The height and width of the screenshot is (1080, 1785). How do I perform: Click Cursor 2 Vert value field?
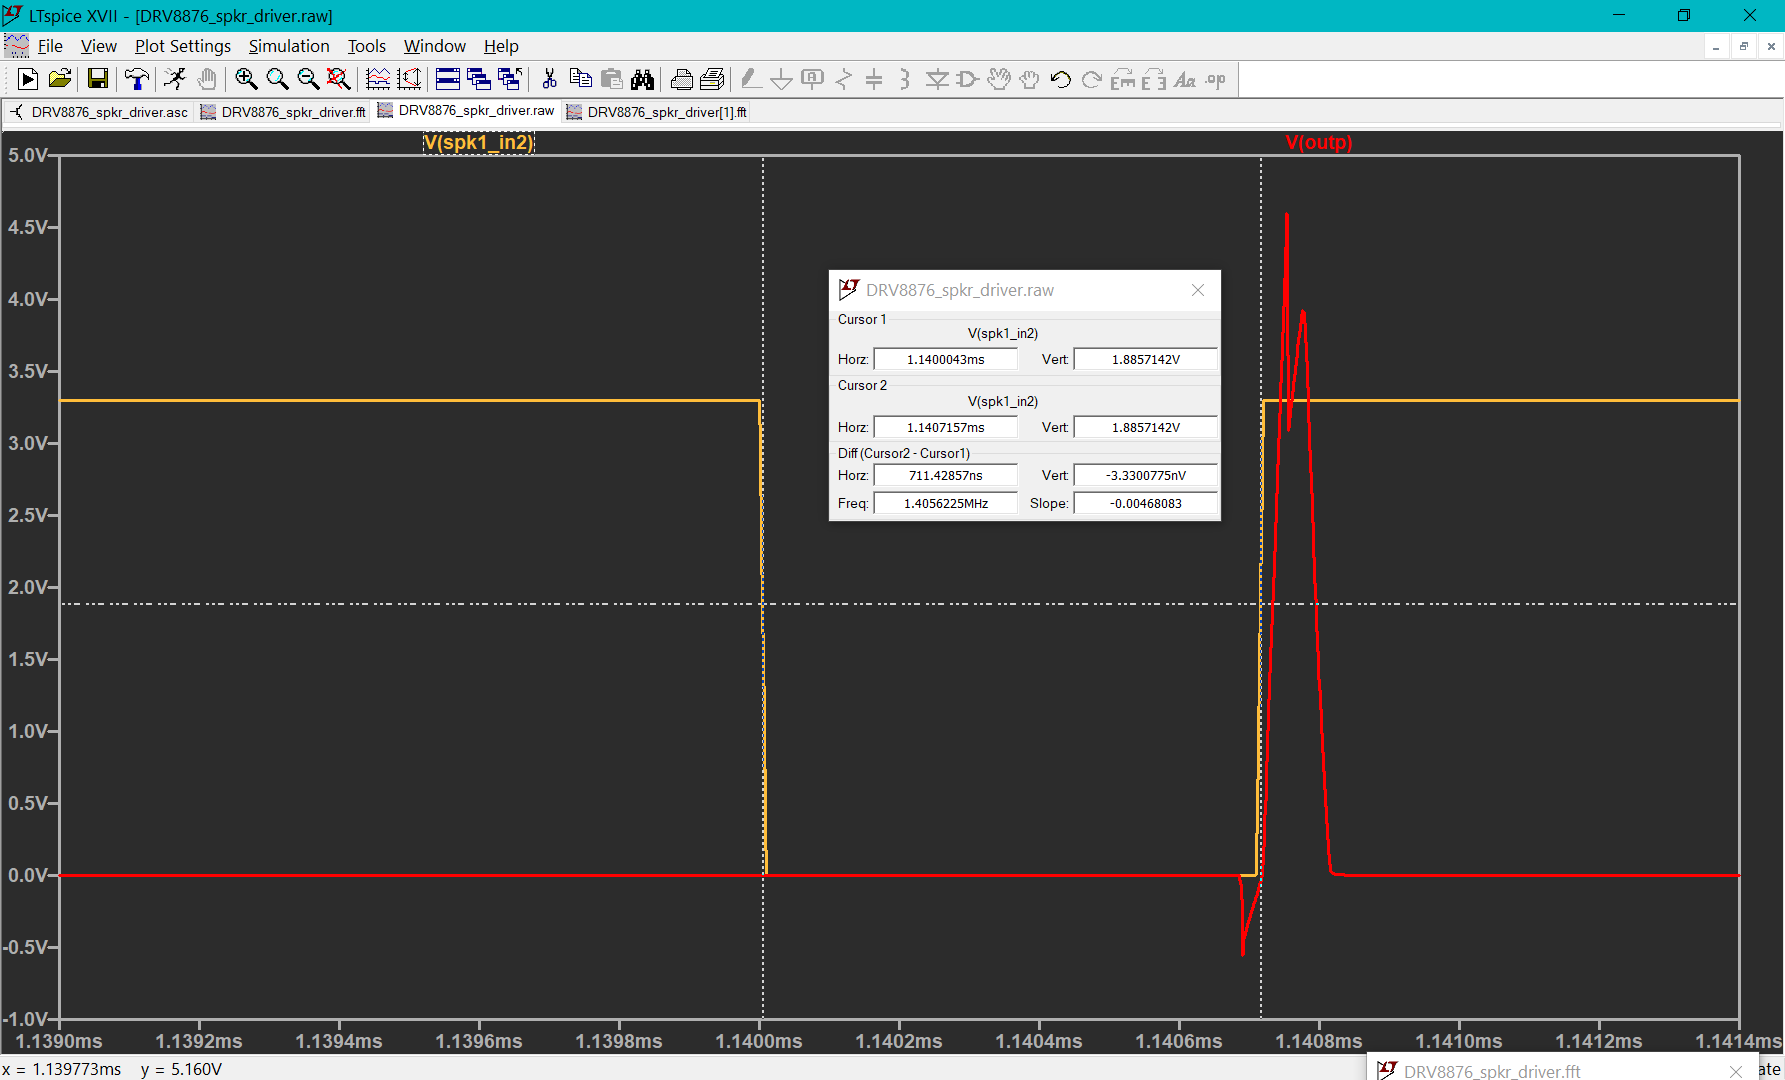coord(1146,427)
